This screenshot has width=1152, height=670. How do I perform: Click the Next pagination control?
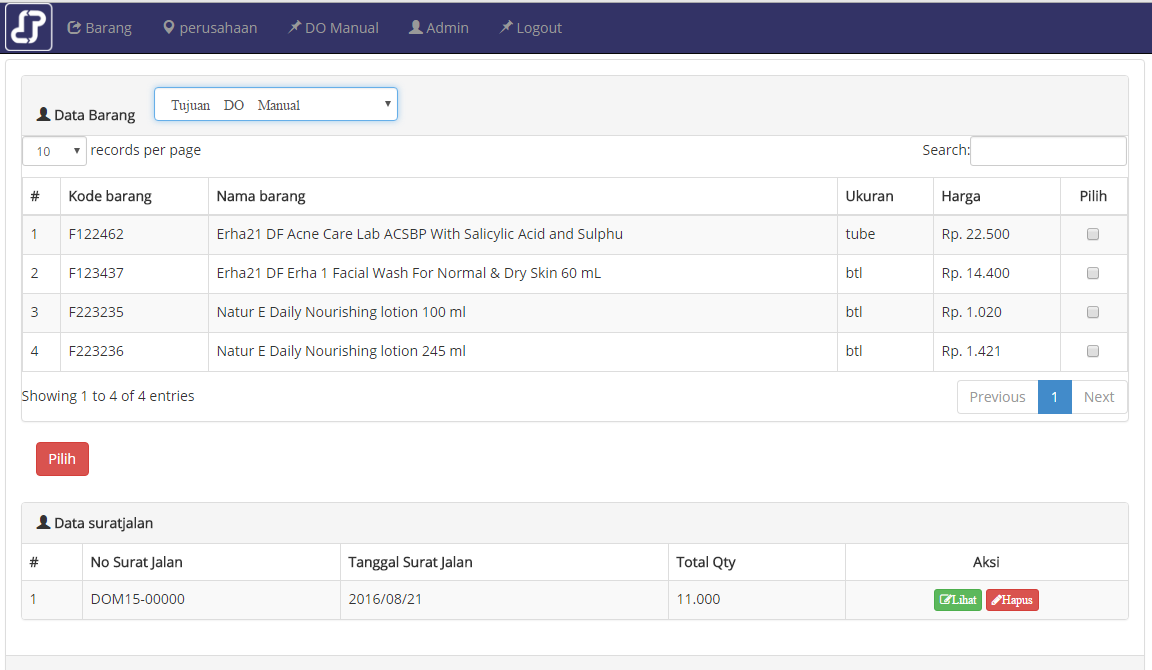click(1098, 396)
